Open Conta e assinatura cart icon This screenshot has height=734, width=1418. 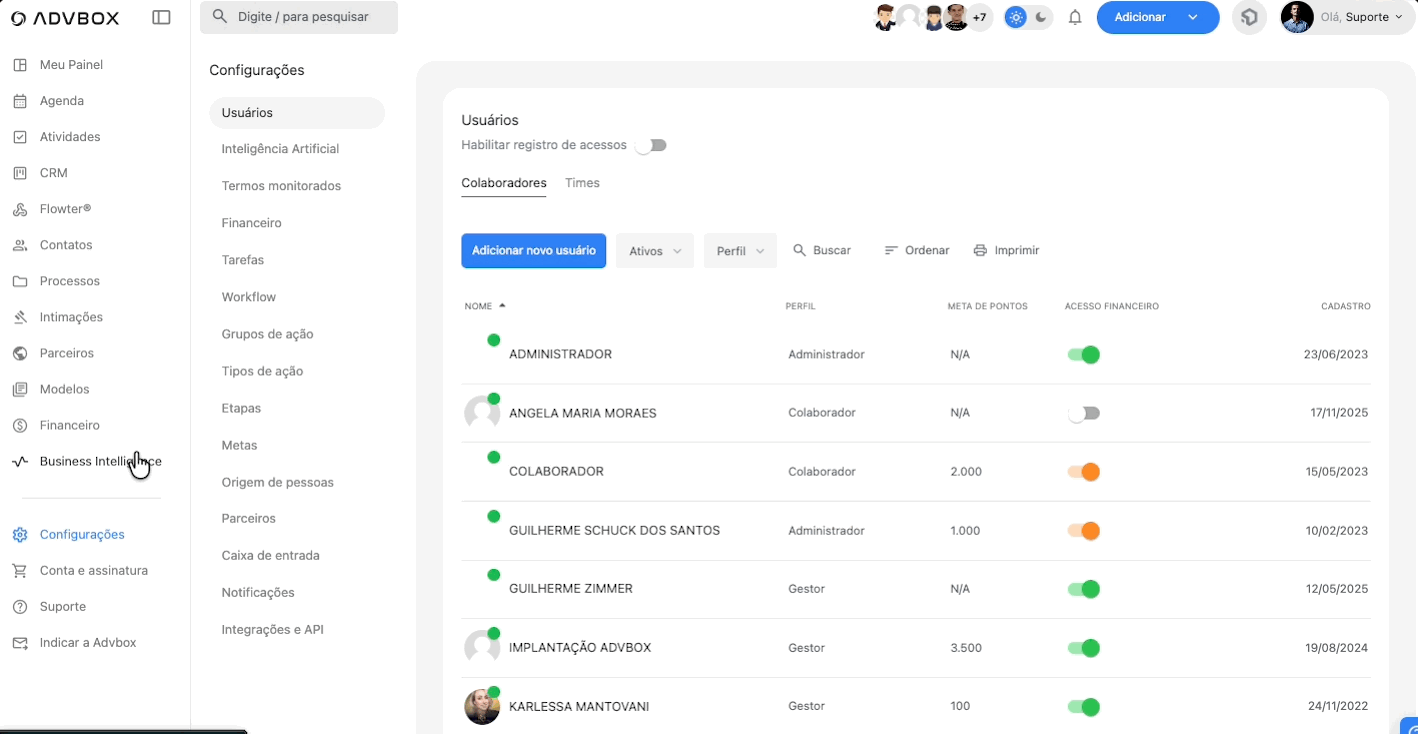[20, 571]
